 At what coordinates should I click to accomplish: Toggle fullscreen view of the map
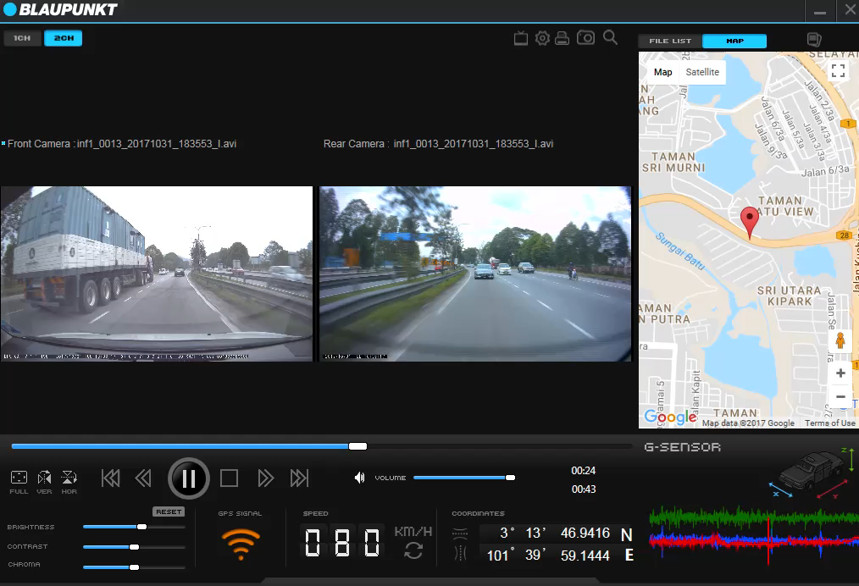[838, 71]
